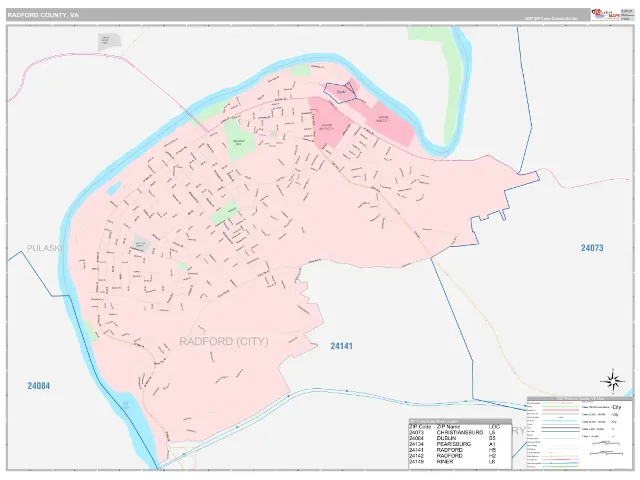The height and width of the screenshot is (480, 640).
Task: Click the 24141 ZIP code label on the map
Action: click(x=341, y=346)
